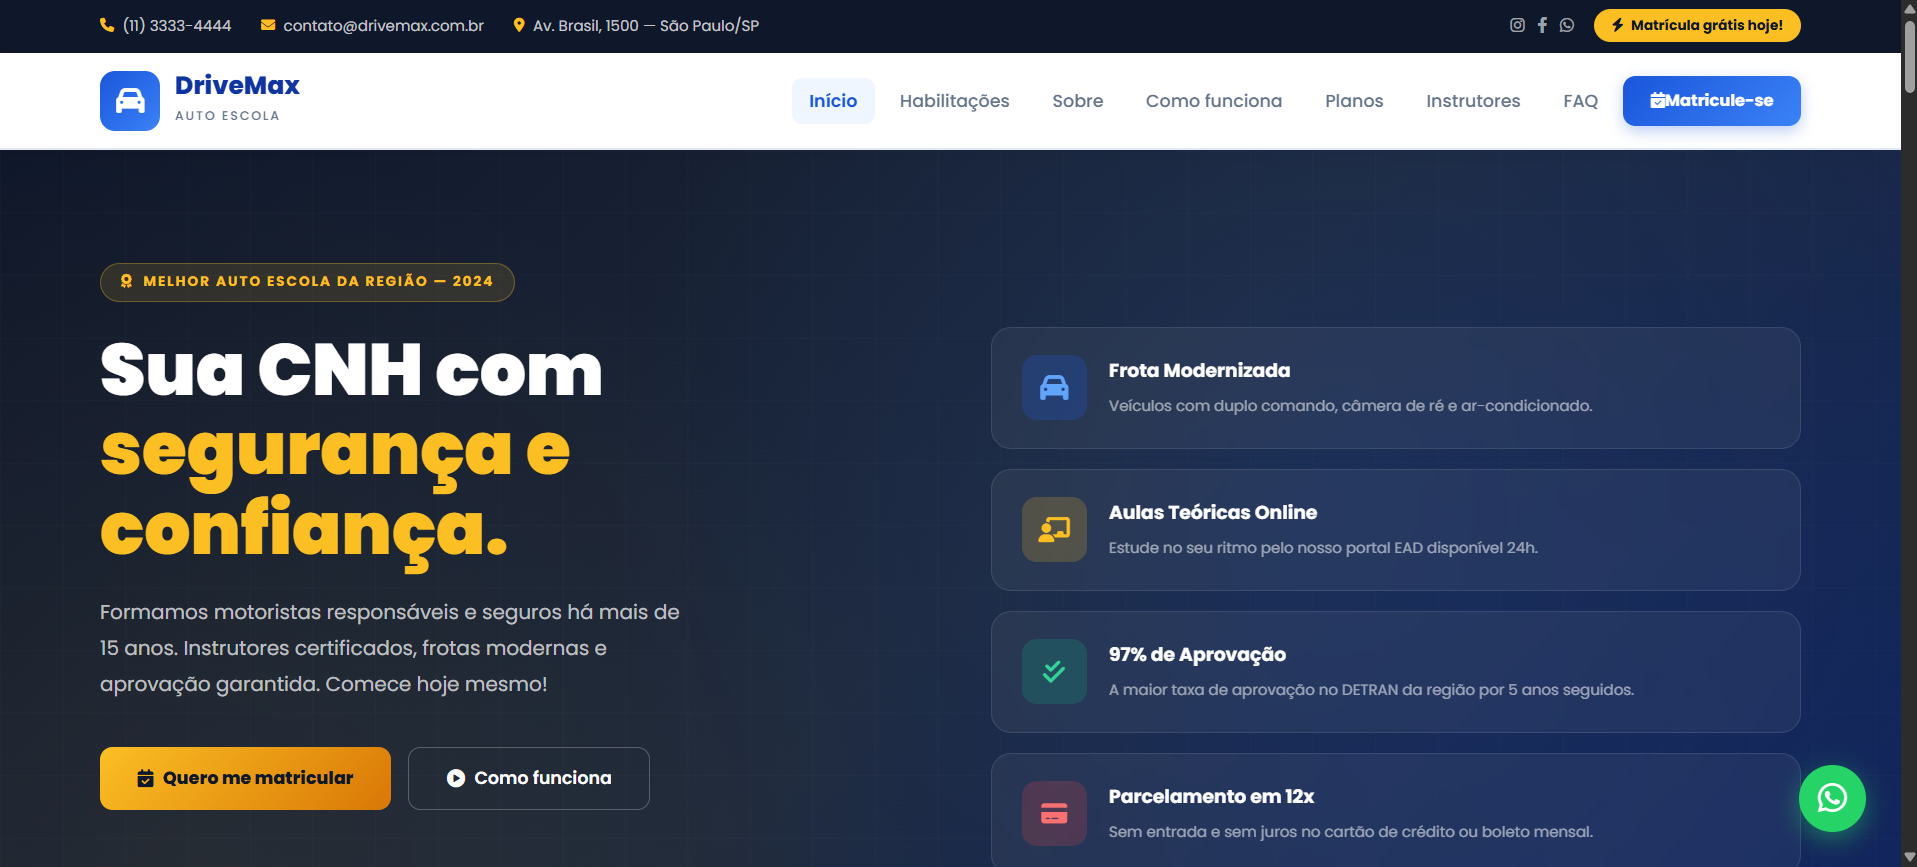Open the Planos navigation item
The width and height of the screenshot is (1917, 867).
click(x=1354, y=101)
